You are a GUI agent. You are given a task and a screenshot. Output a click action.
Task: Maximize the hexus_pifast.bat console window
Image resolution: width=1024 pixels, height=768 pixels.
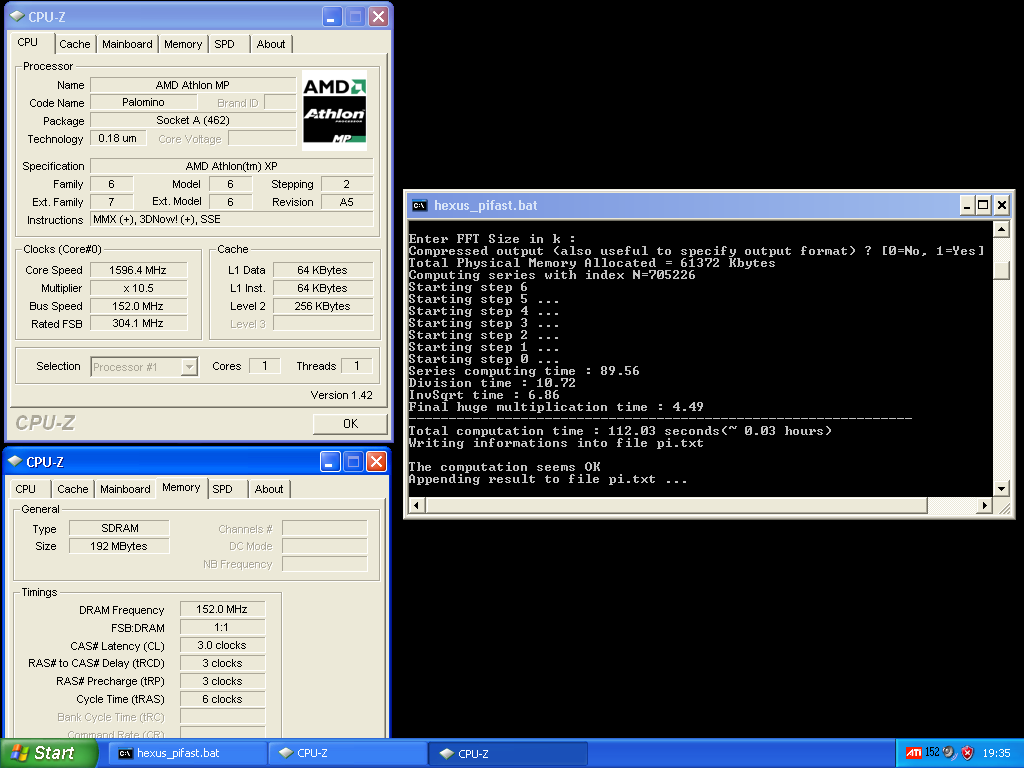coord(983,206)
